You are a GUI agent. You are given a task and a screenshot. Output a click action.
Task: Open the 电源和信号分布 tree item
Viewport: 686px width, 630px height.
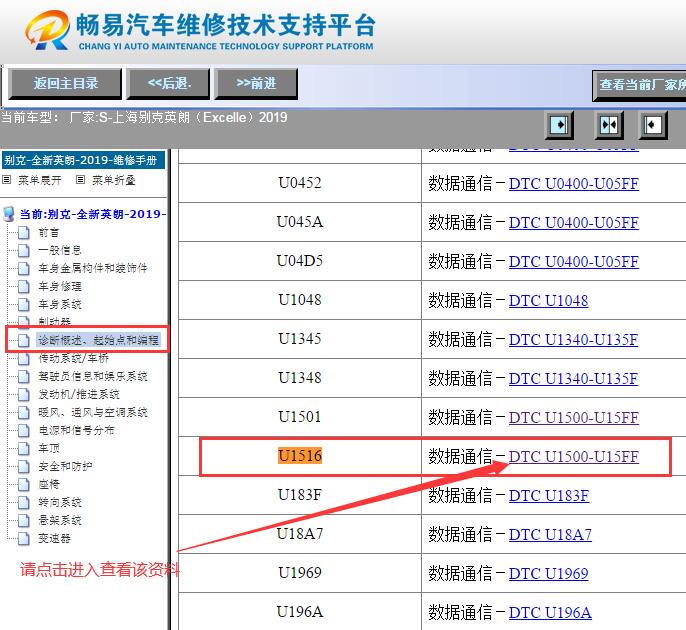click(x=76, y=430)
